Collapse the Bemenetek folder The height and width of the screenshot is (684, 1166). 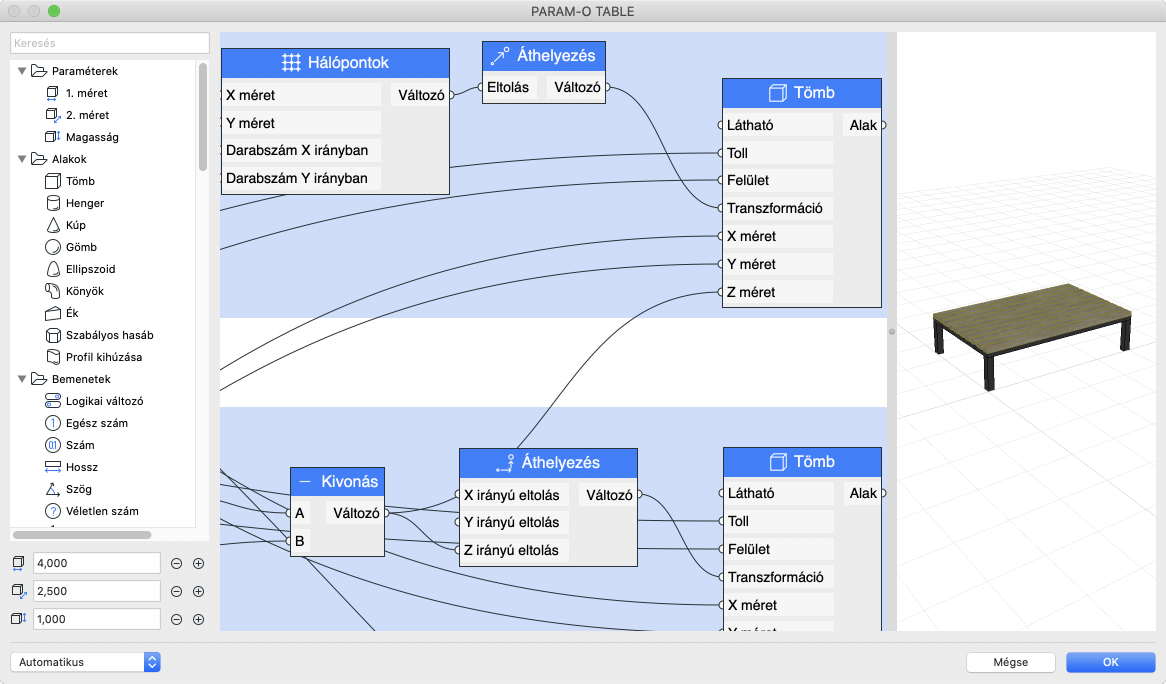coord(22,379)
